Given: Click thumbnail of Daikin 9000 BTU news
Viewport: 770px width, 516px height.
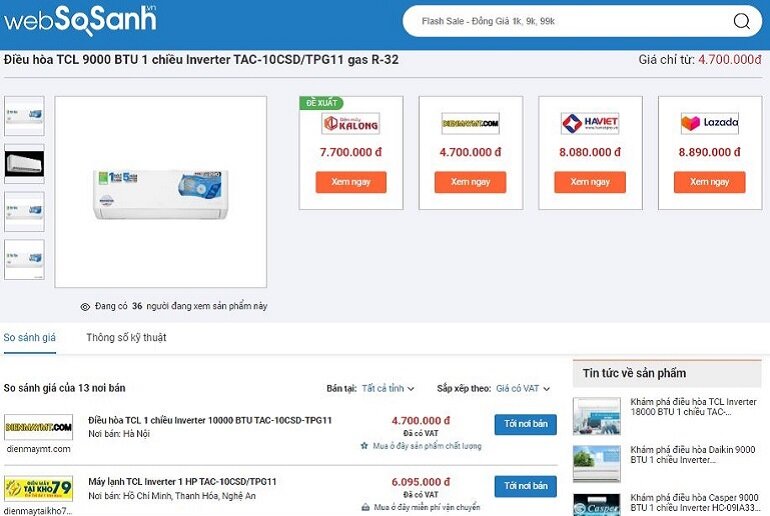Looking at the screenshot, I should click(x=597, y=464).
